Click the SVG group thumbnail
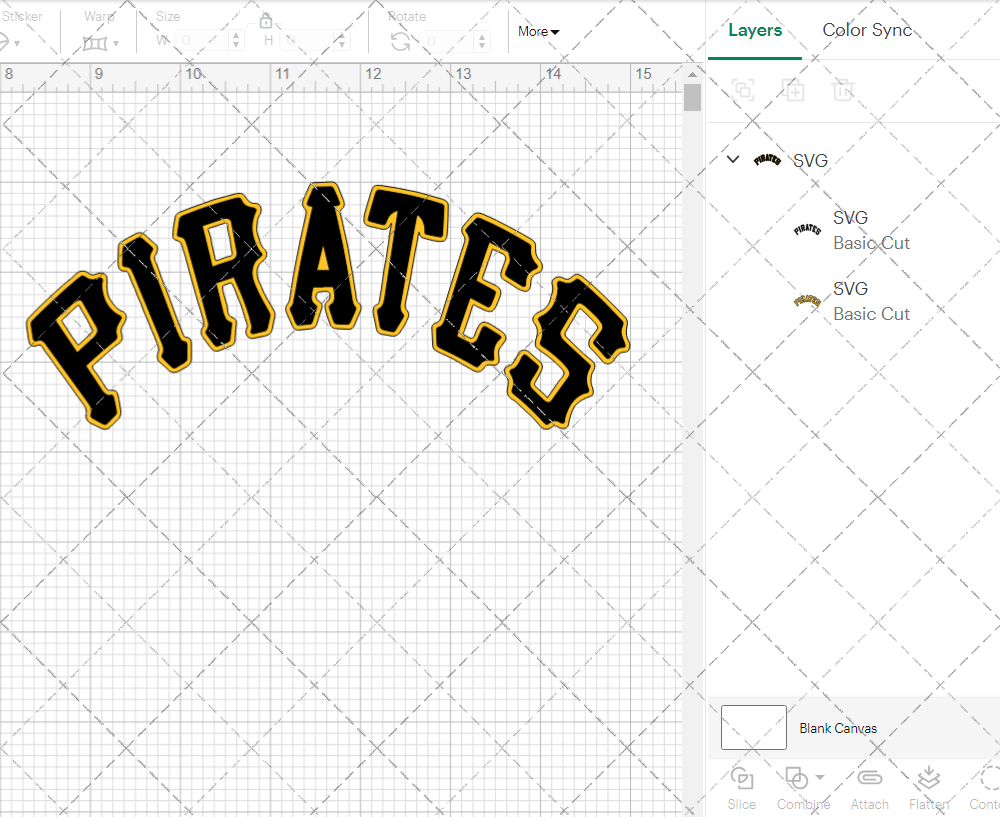Screen dimensions: 1000x817 coord(767,159)
